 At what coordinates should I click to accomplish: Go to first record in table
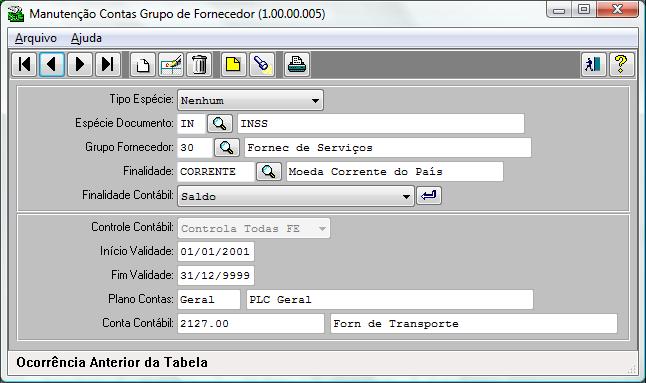coord(25,64)
